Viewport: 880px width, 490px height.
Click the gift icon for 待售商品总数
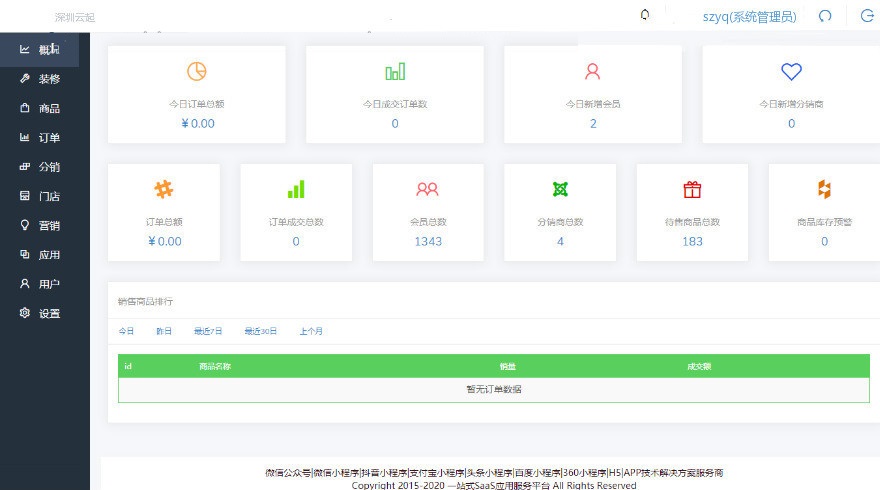[692, 189]
